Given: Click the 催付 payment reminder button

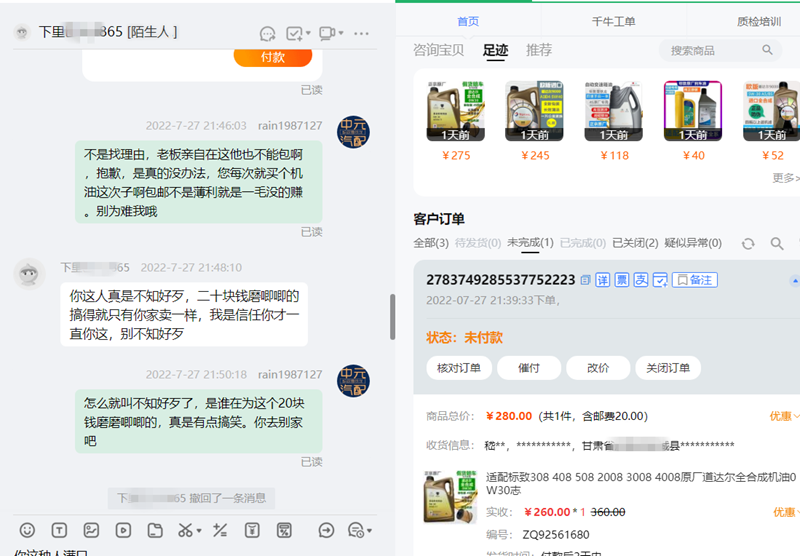Looking at the screenshot, I should pyautogui.click(x=529, y=367).
